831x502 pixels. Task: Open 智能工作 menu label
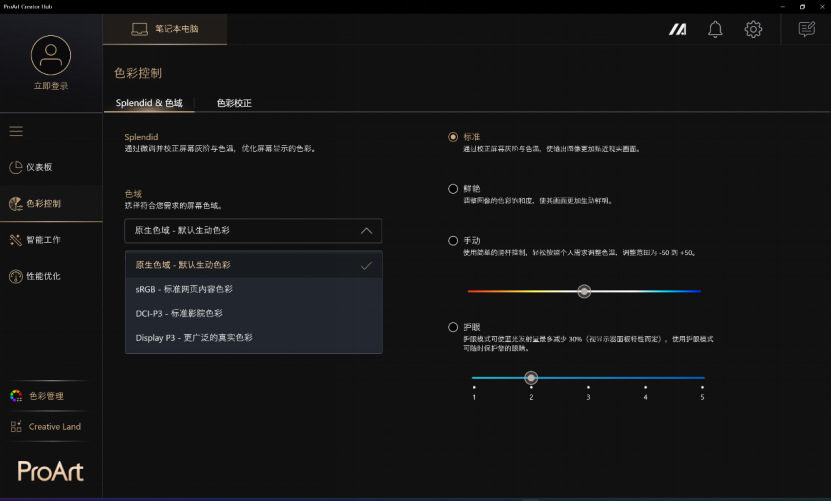tap(43, 240)
